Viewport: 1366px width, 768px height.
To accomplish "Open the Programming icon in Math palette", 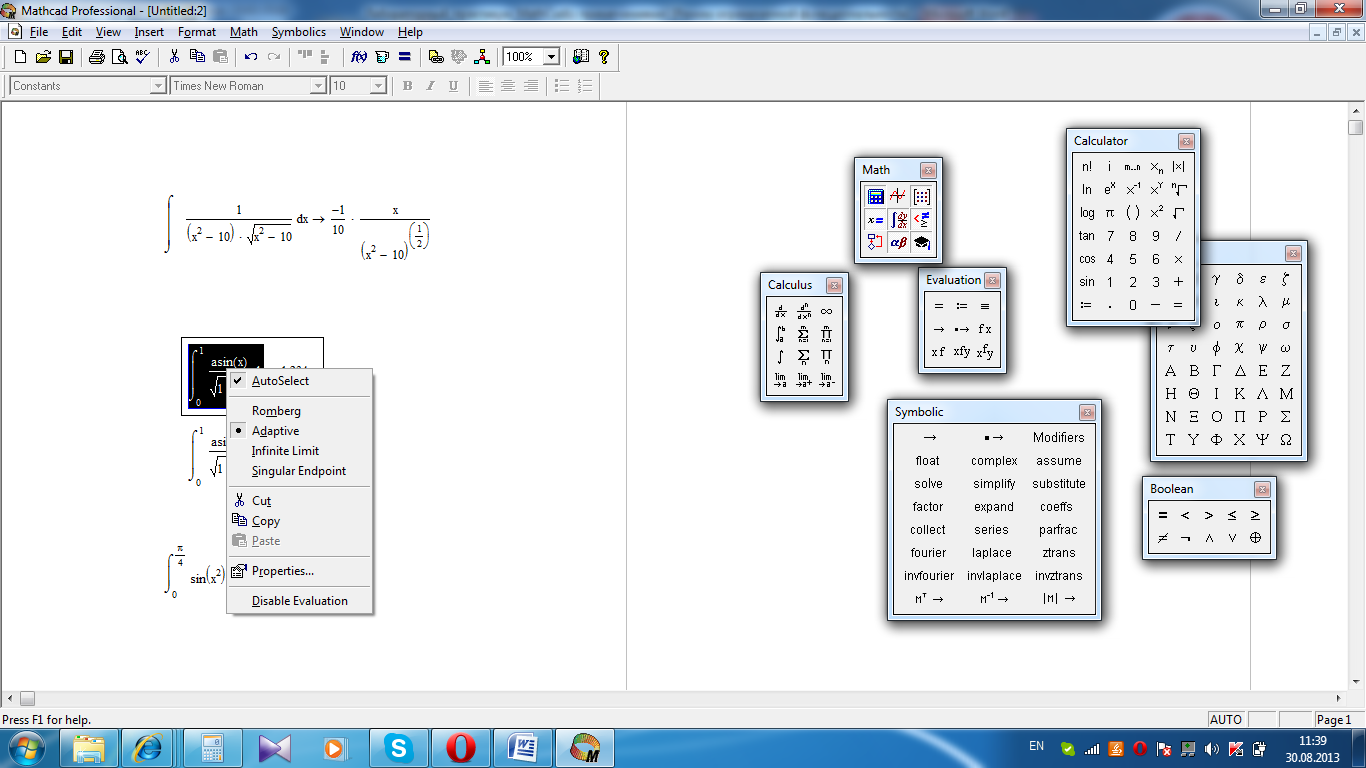I will point(875,242).
